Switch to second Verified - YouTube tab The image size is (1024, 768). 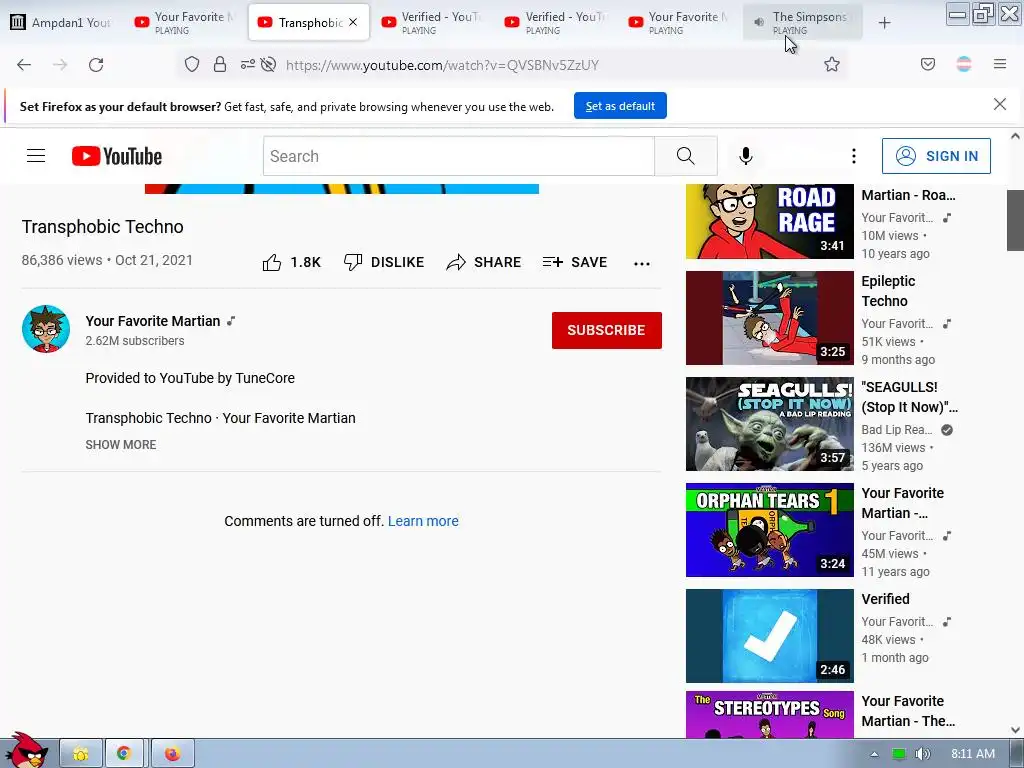[556, 23]
